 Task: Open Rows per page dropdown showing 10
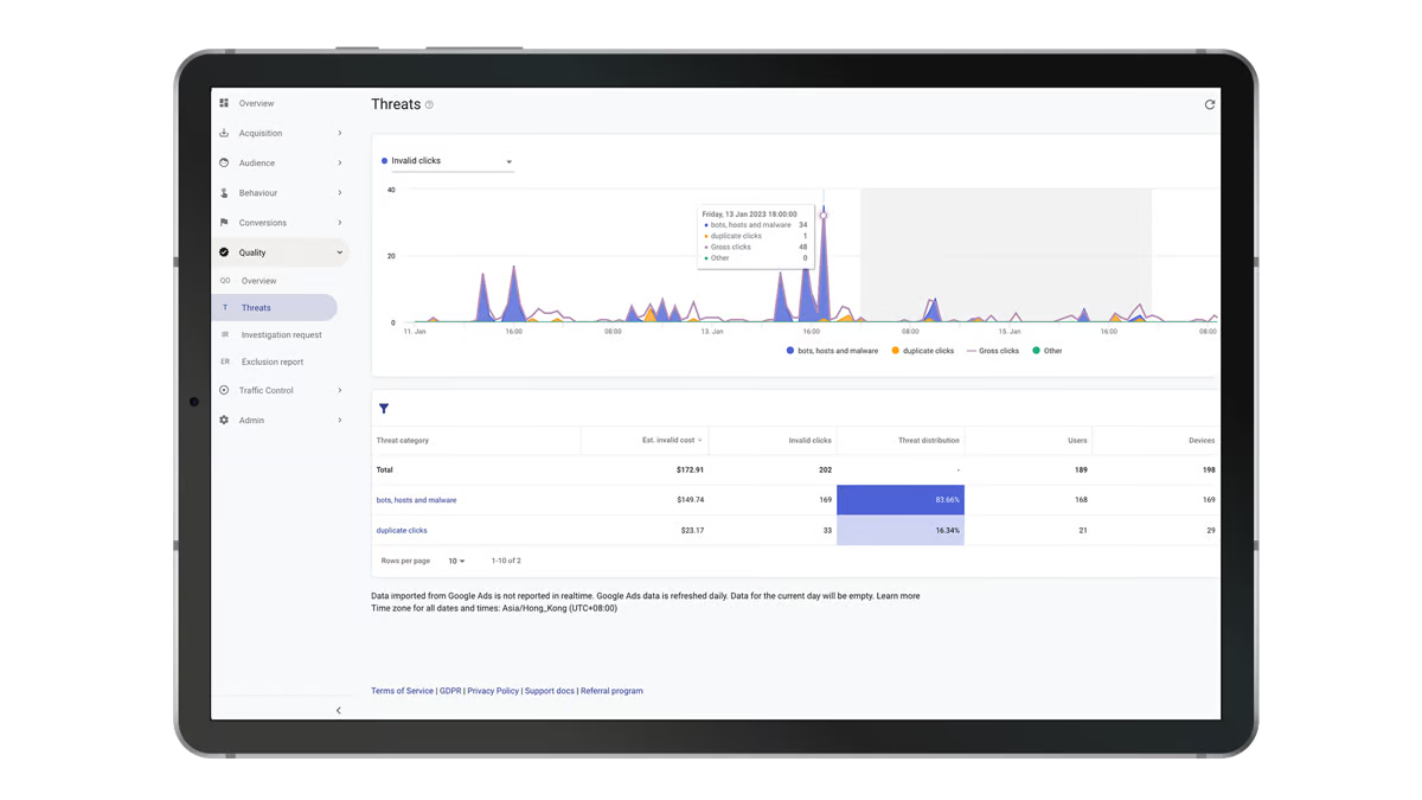tap(456, 561)
